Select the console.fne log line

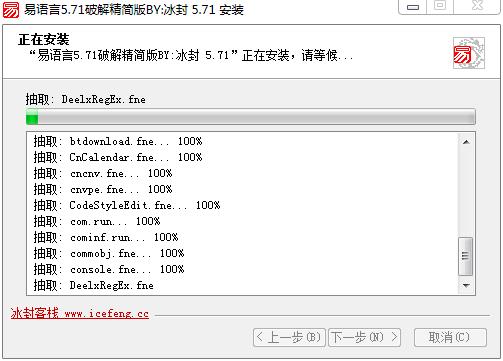click(x=109, y=269)
